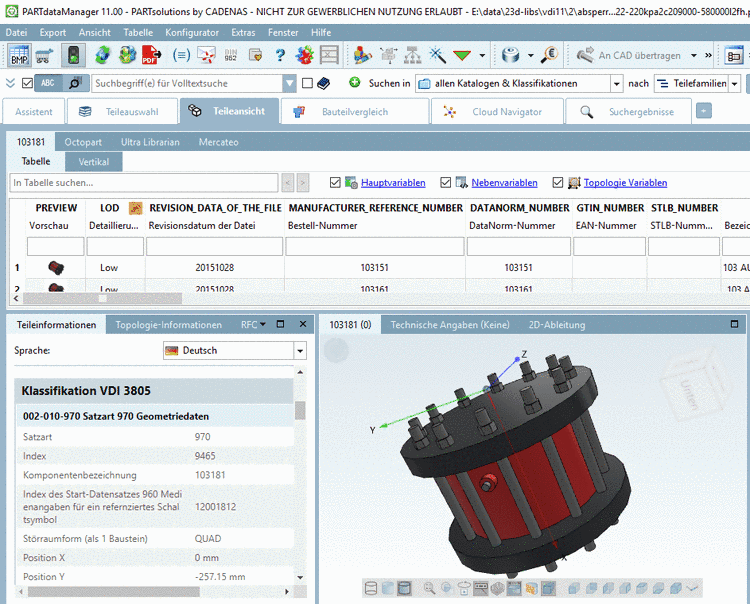Click the zoom magnifier in 3D view toolbar
Screen dimensions: 750x604
pos(429,588)
